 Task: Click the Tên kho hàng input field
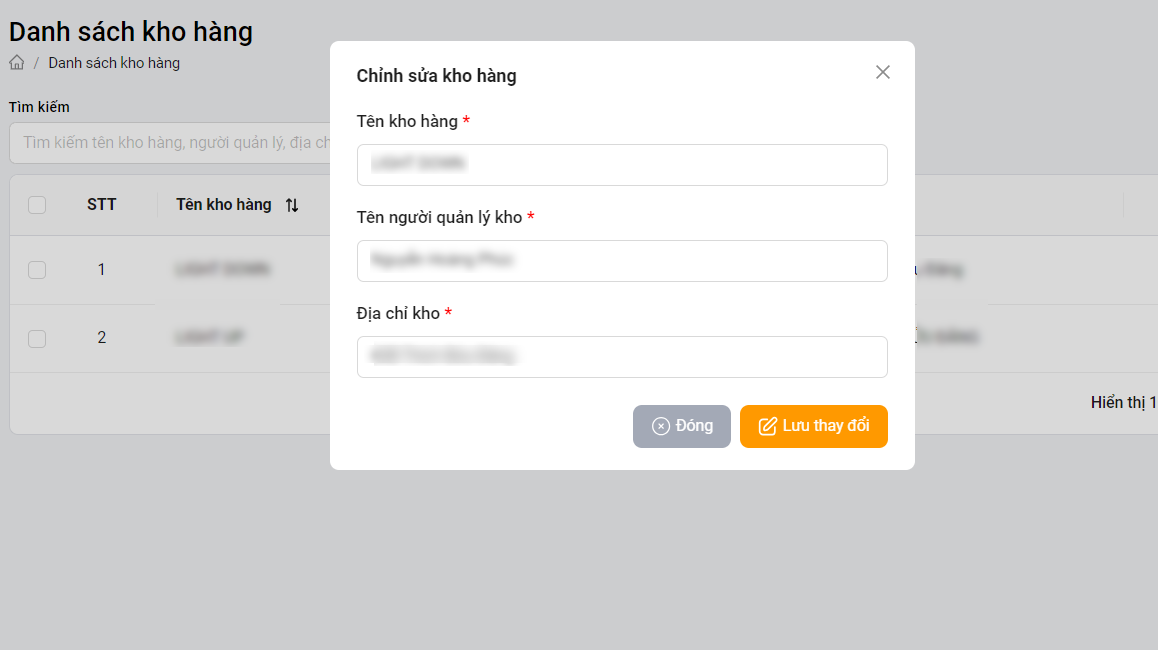(621, 165)
